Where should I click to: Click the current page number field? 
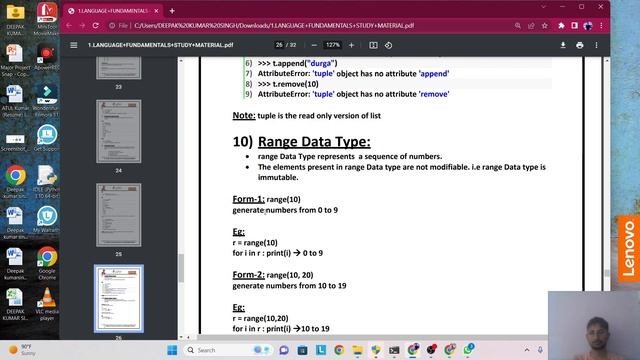point(279,45)
